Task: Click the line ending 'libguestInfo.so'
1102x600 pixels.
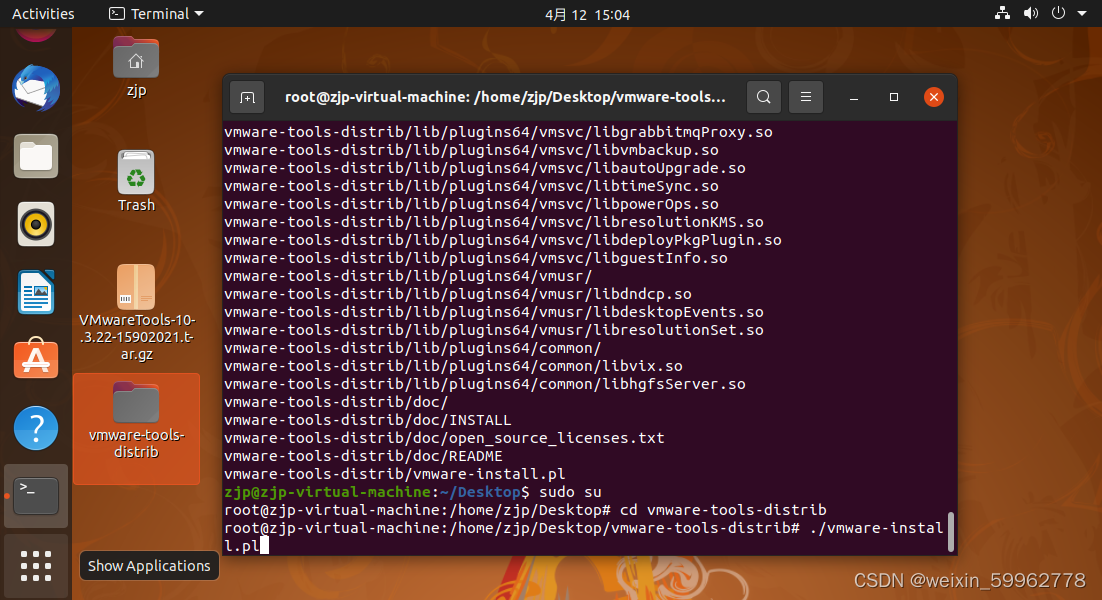Action: (476, 258)
